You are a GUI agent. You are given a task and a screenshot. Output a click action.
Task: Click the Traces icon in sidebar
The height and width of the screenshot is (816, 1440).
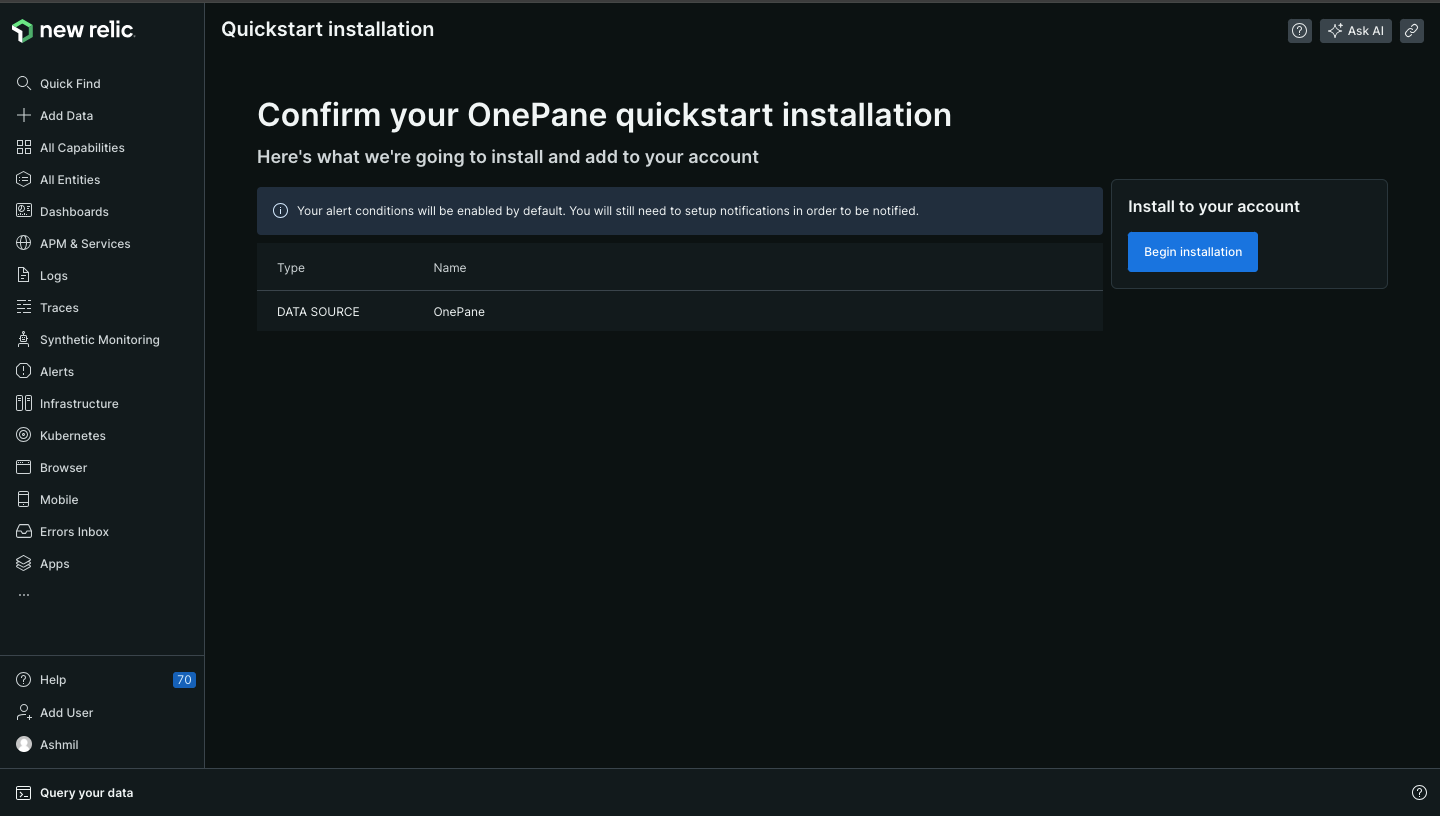pos(24,307)
